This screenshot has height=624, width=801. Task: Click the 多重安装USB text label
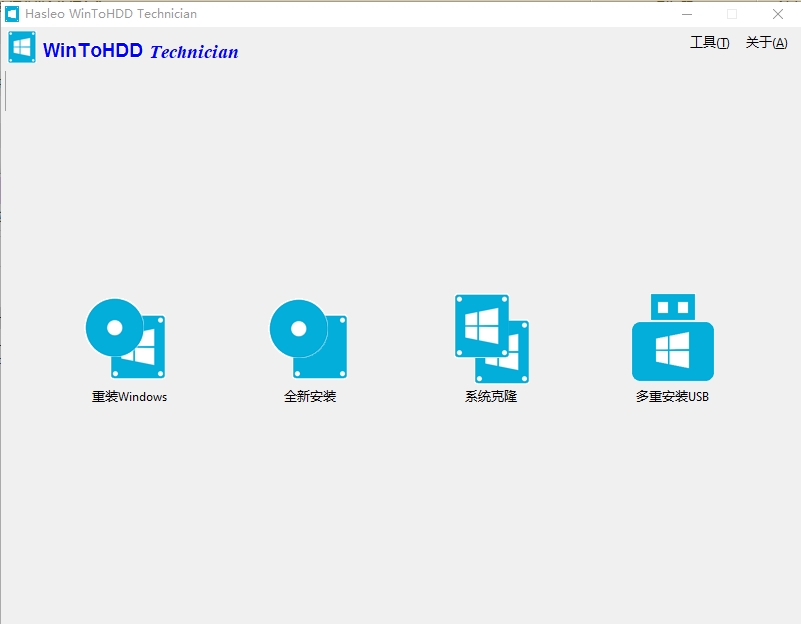click(x=672, y=396)
